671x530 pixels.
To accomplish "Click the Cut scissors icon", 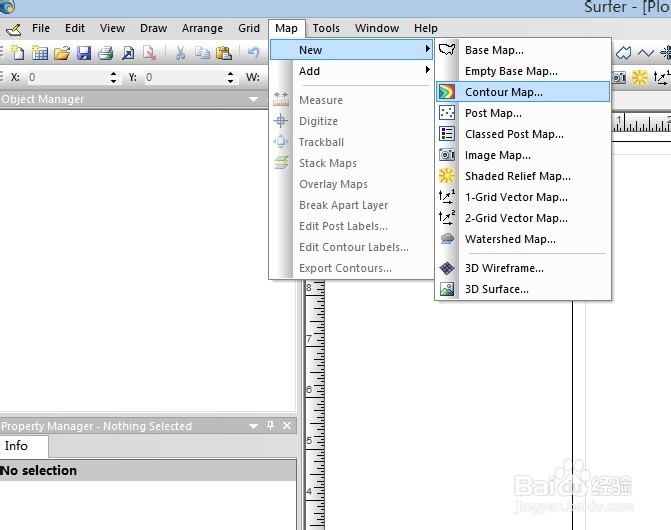I will pyautogui.click(x=180, y=53).
